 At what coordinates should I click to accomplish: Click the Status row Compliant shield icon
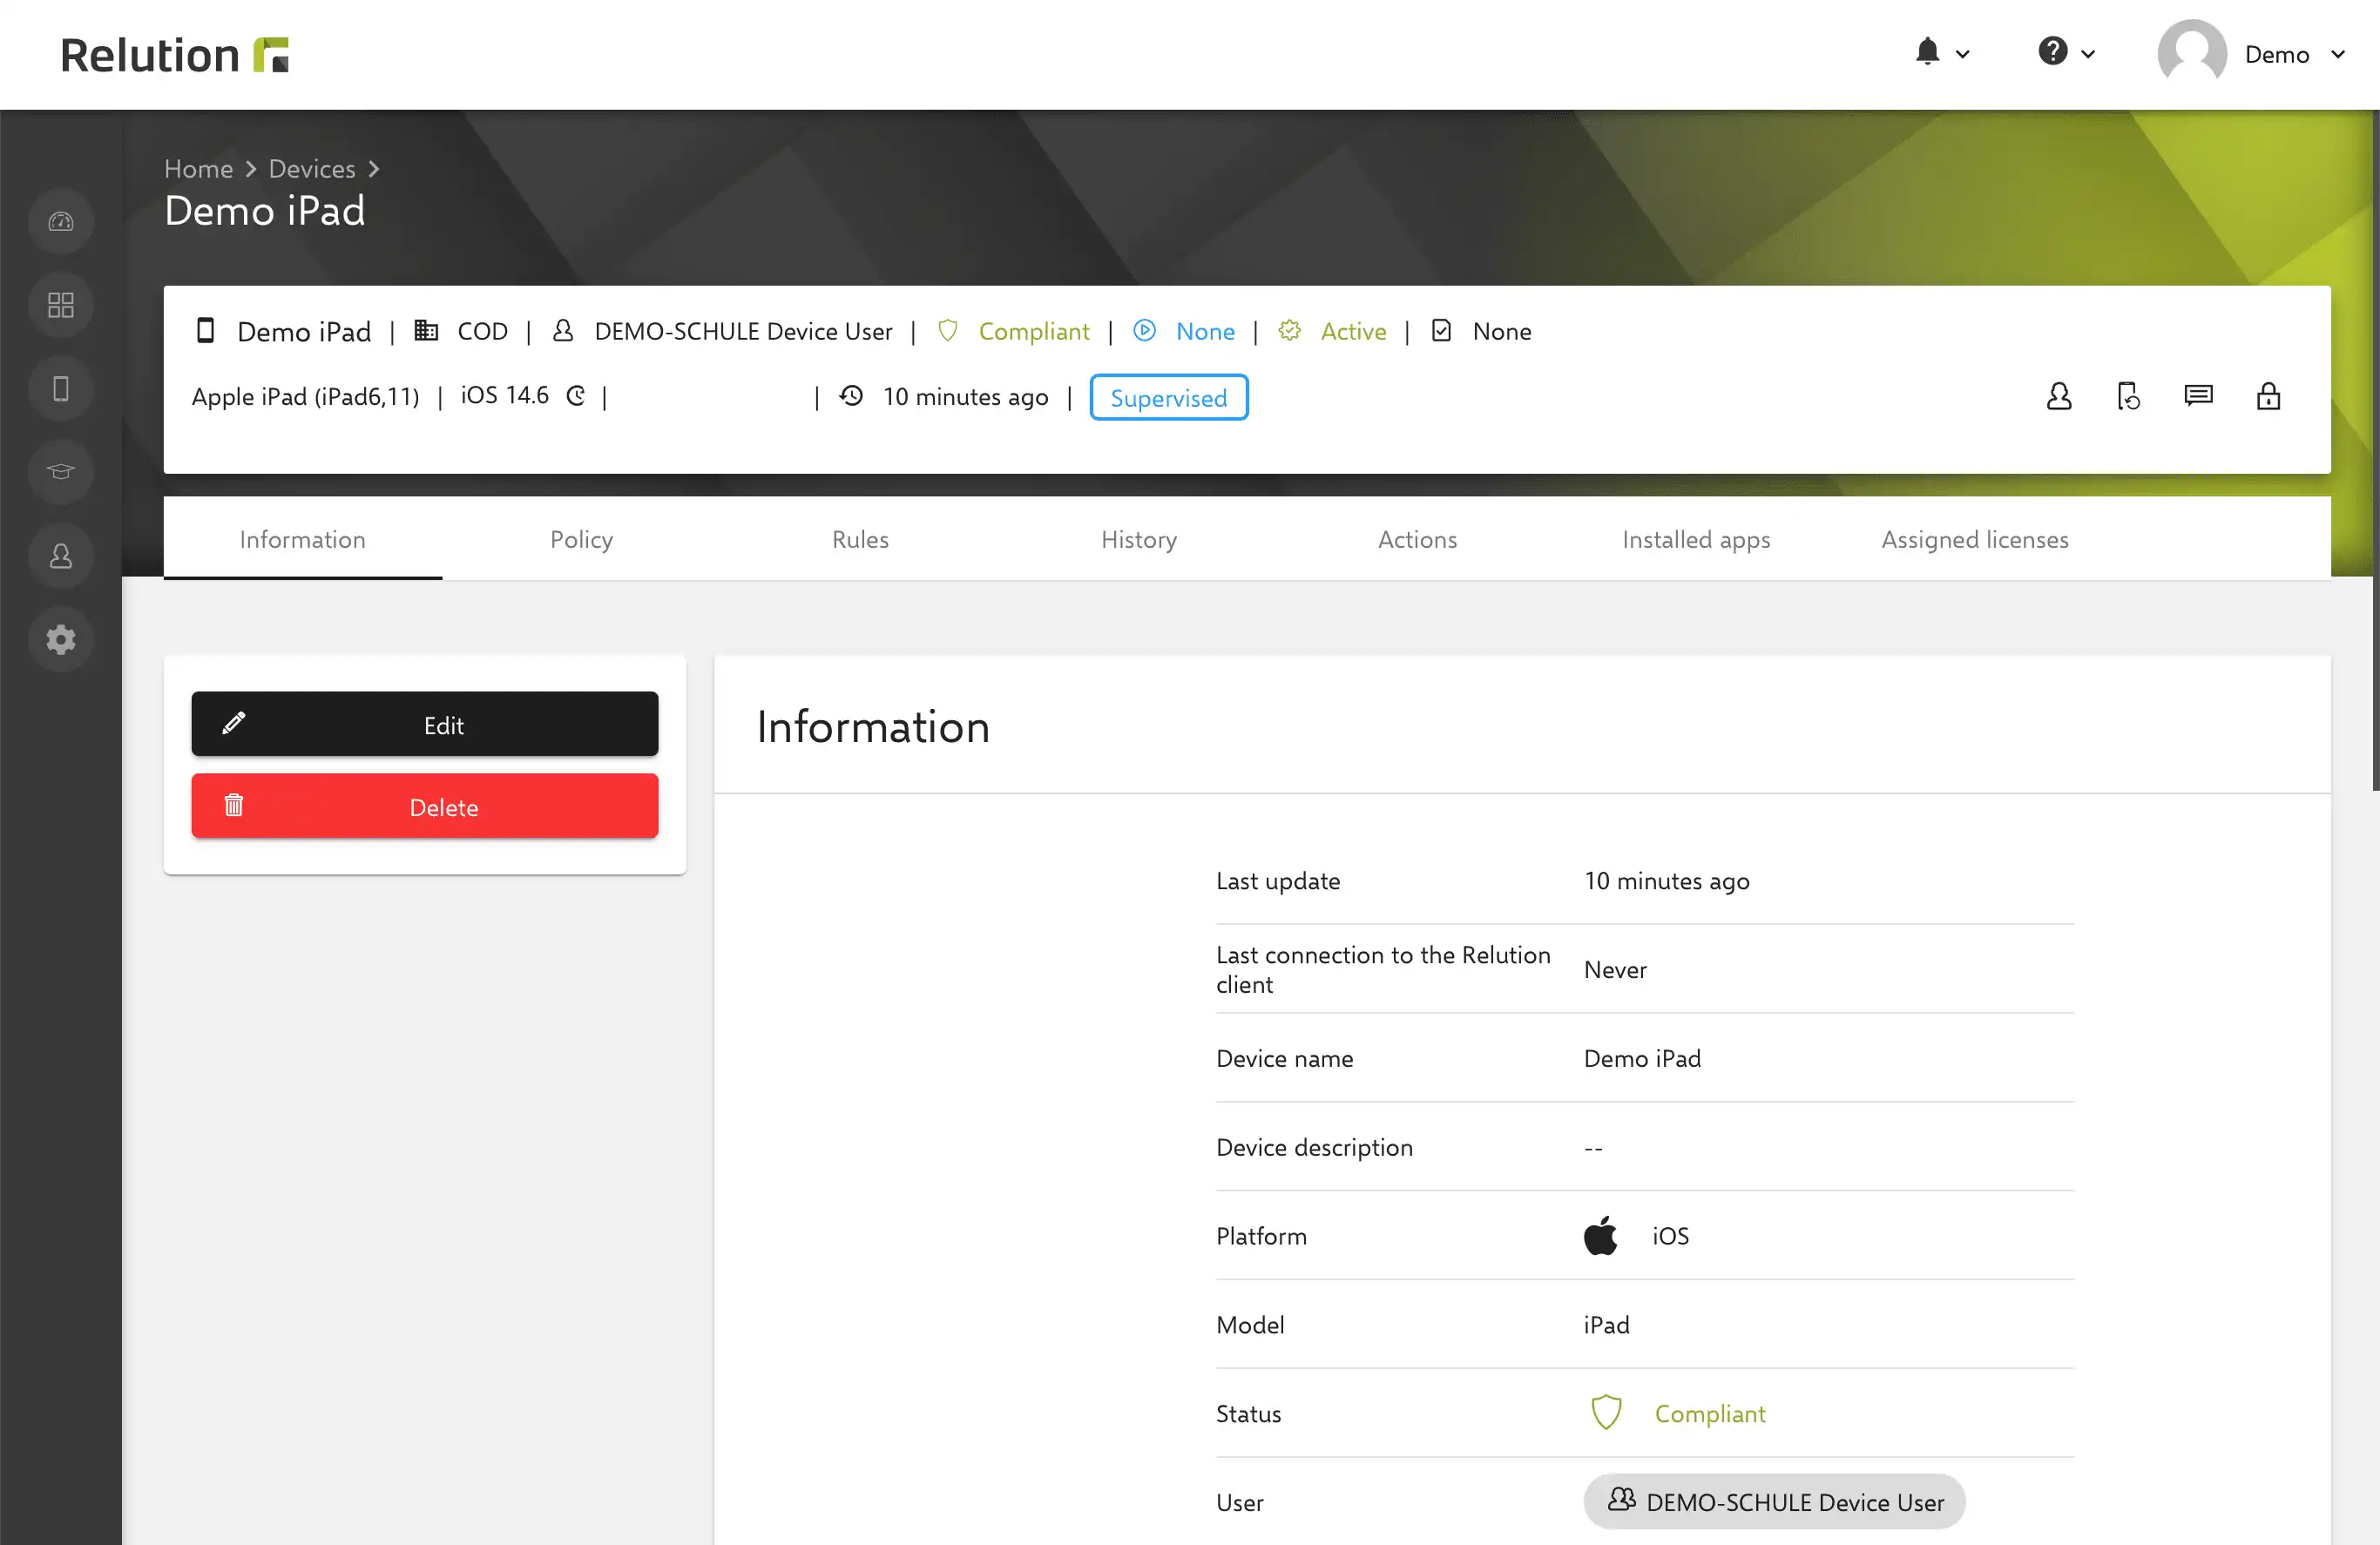click(1606, 1412)
